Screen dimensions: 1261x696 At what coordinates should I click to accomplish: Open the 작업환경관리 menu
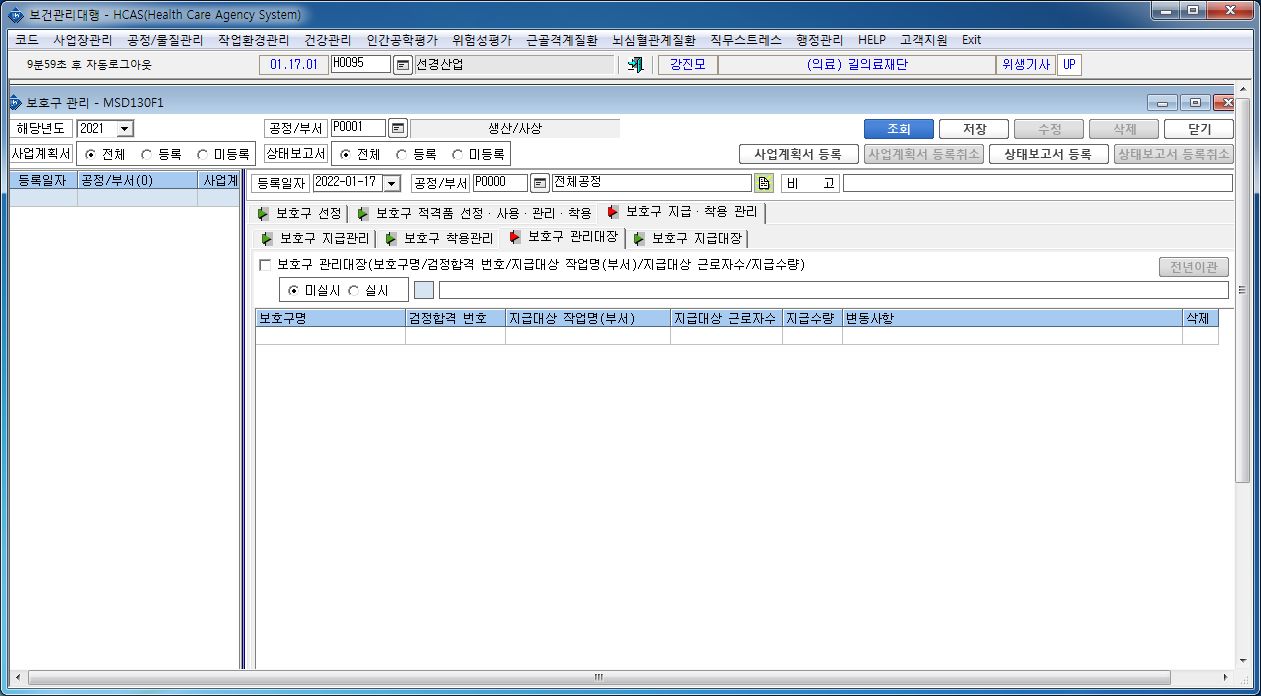click(x=253, y=40)
